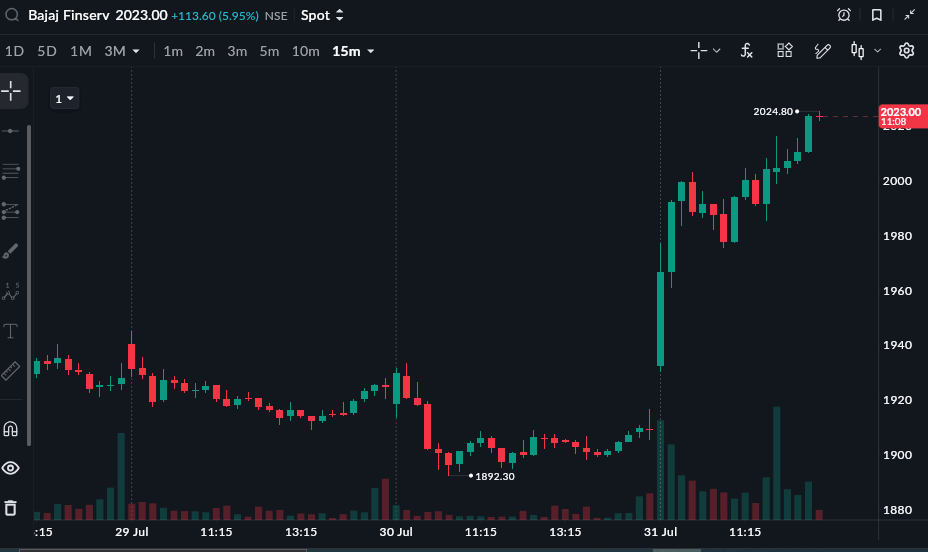This screenshot has height=552, width=928.
Task: Set interval to 10m
Action: 305,51
